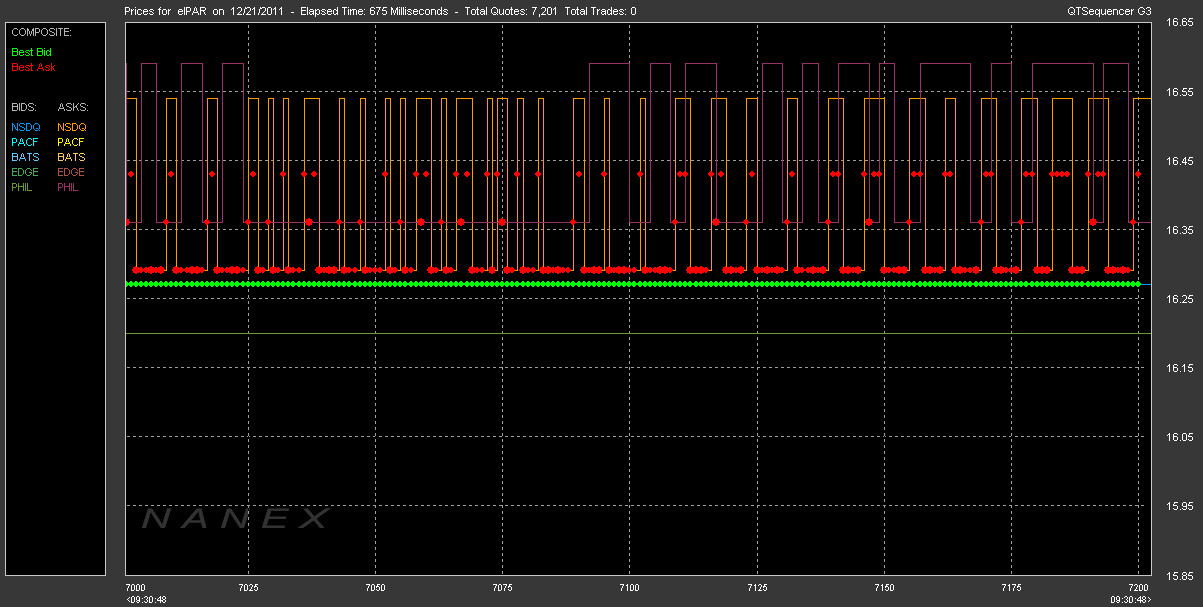Image resolution: width=1203 pixels, height=607 pixels.
Task: Click the Best Bid legend entry
Action: (31, 52)
